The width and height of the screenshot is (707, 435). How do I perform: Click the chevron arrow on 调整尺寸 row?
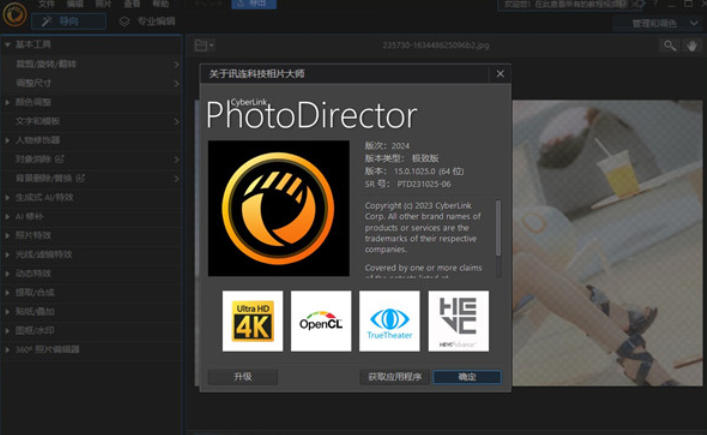click(x=176, y=84)
